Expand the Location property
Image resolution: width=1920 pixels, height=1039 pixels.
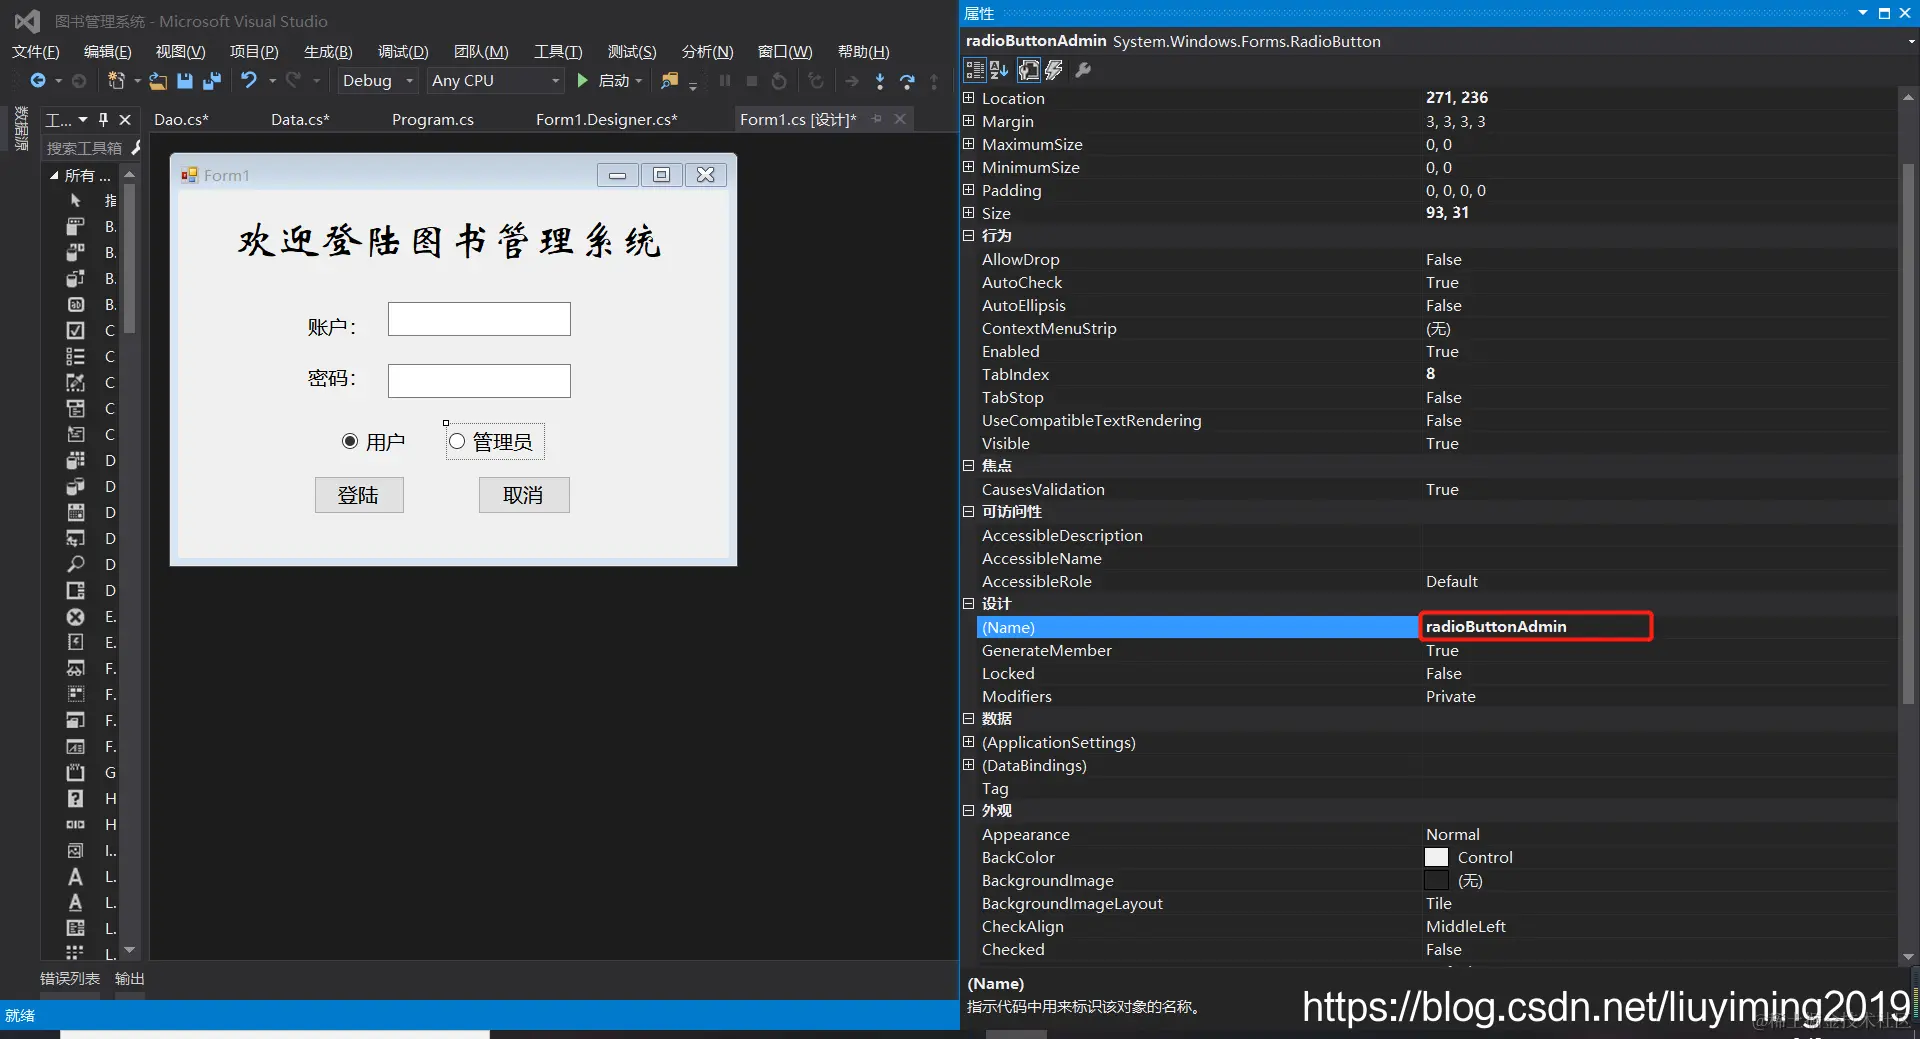[x=968, y=98]
